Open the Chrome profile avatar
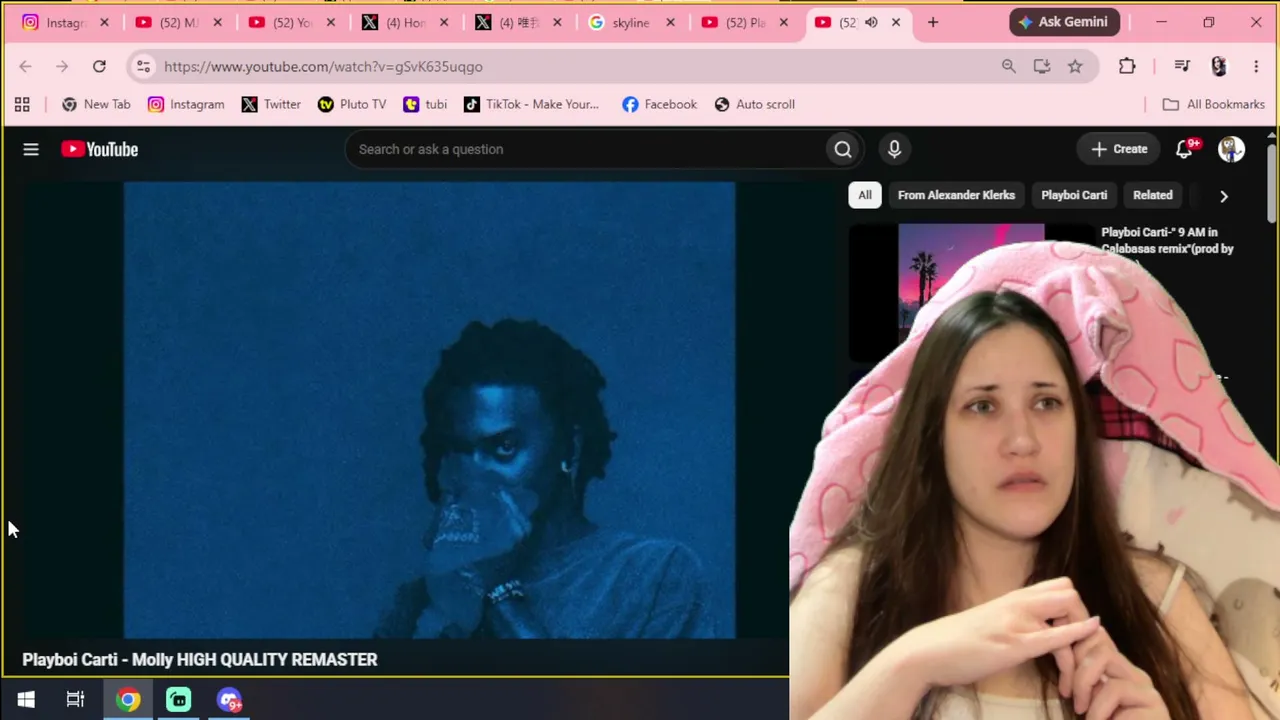This screenshot has height=720, width=1280. [x=1218, y=66]
